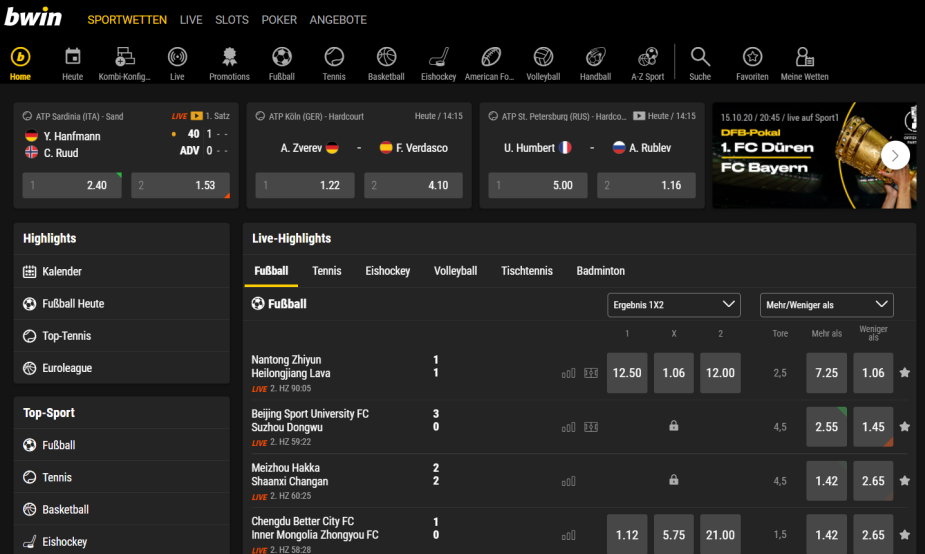
Task: Click the bwin logo
Action: [33, 17]
